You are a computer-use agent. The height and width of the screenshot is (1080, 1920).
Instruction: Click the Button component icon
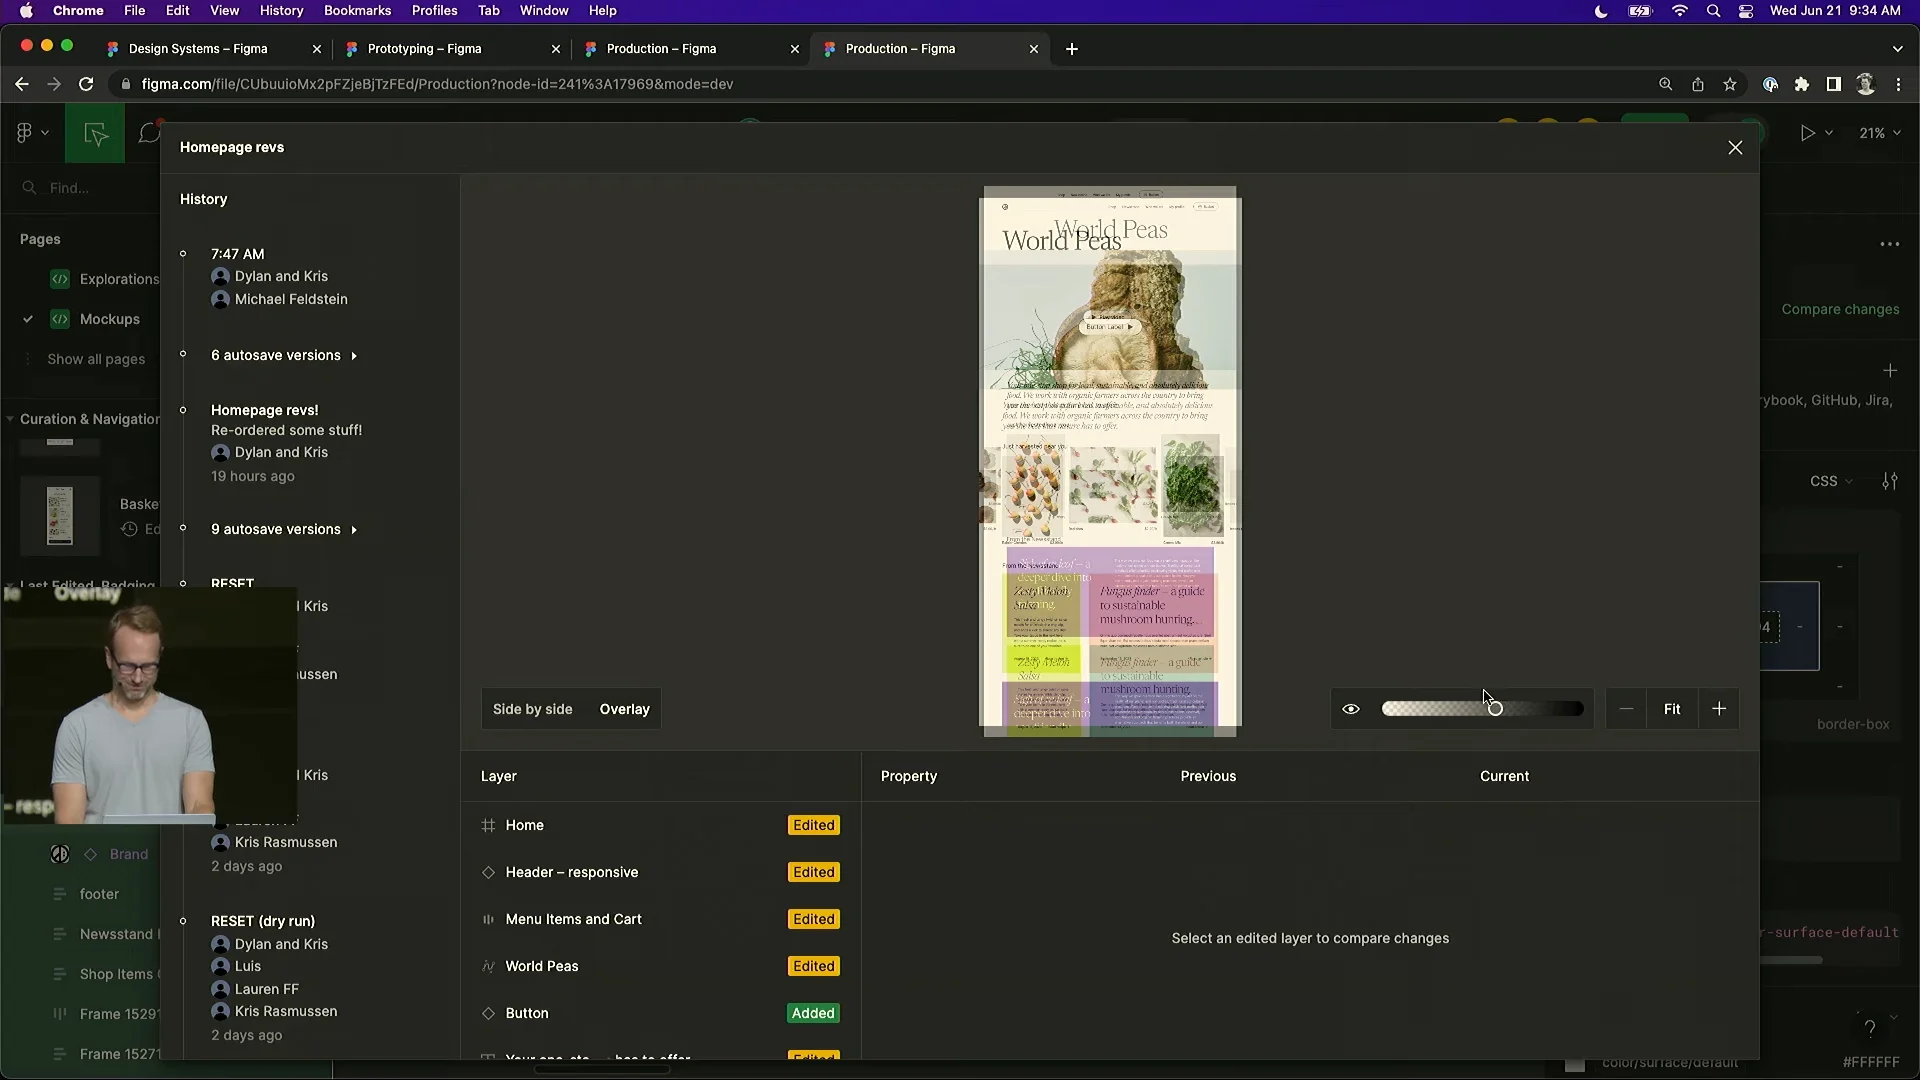(x=488, y=1013)
